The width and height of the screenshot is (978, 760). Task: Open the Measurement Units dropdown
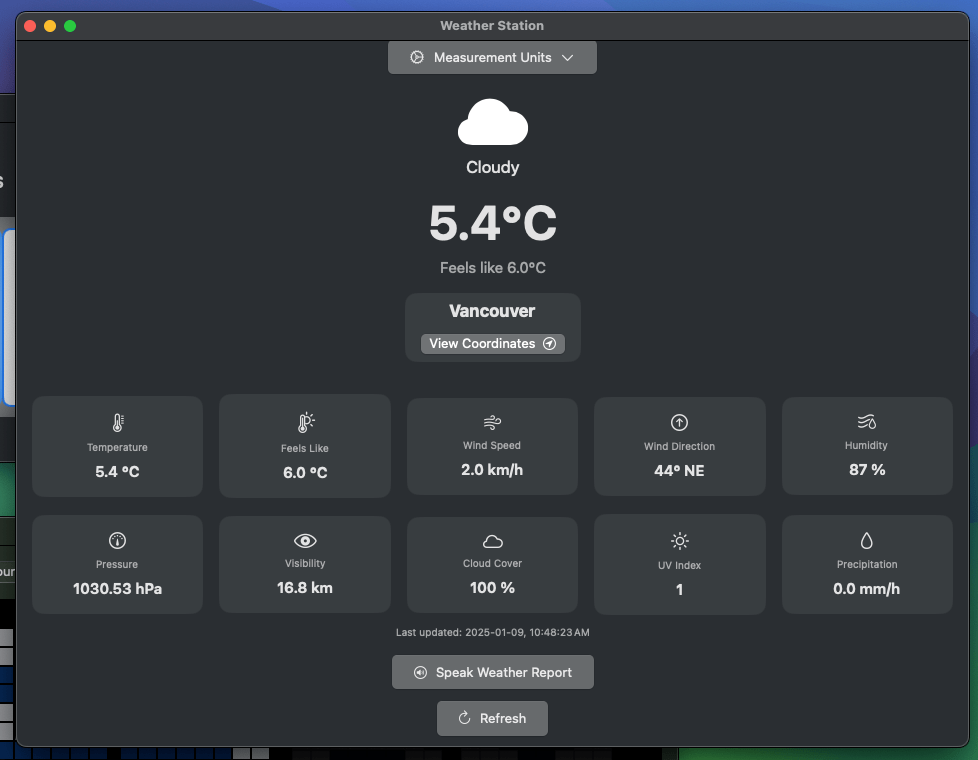pos(492,58)
